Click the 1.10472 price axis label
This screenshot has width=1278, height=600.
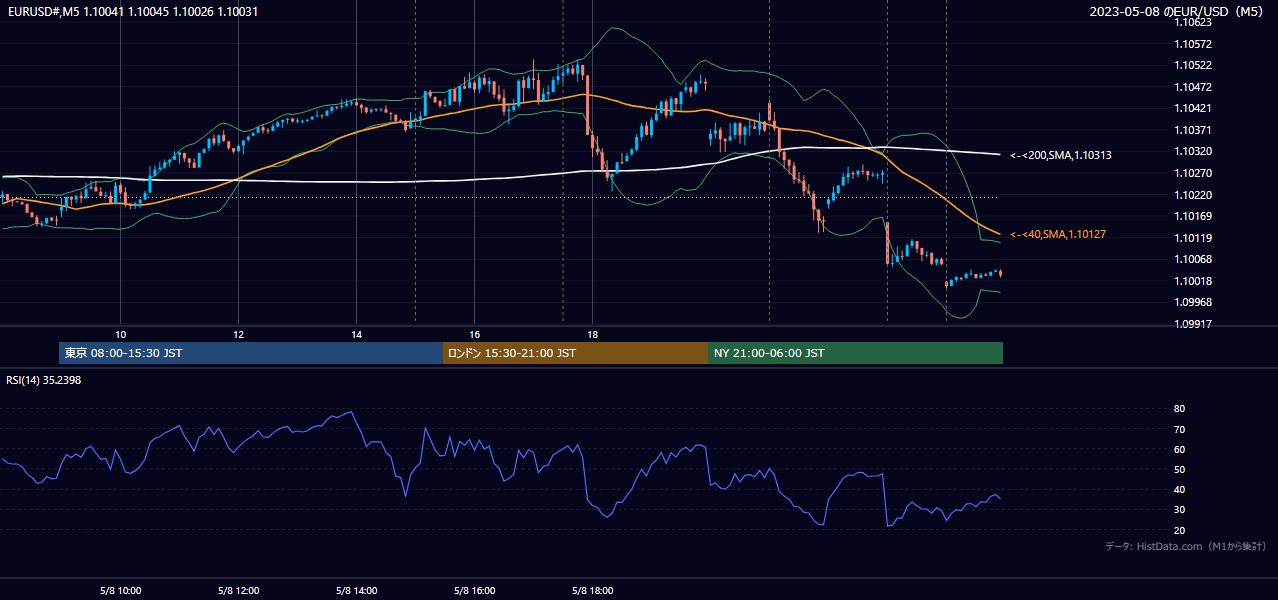click(1192, 87)
